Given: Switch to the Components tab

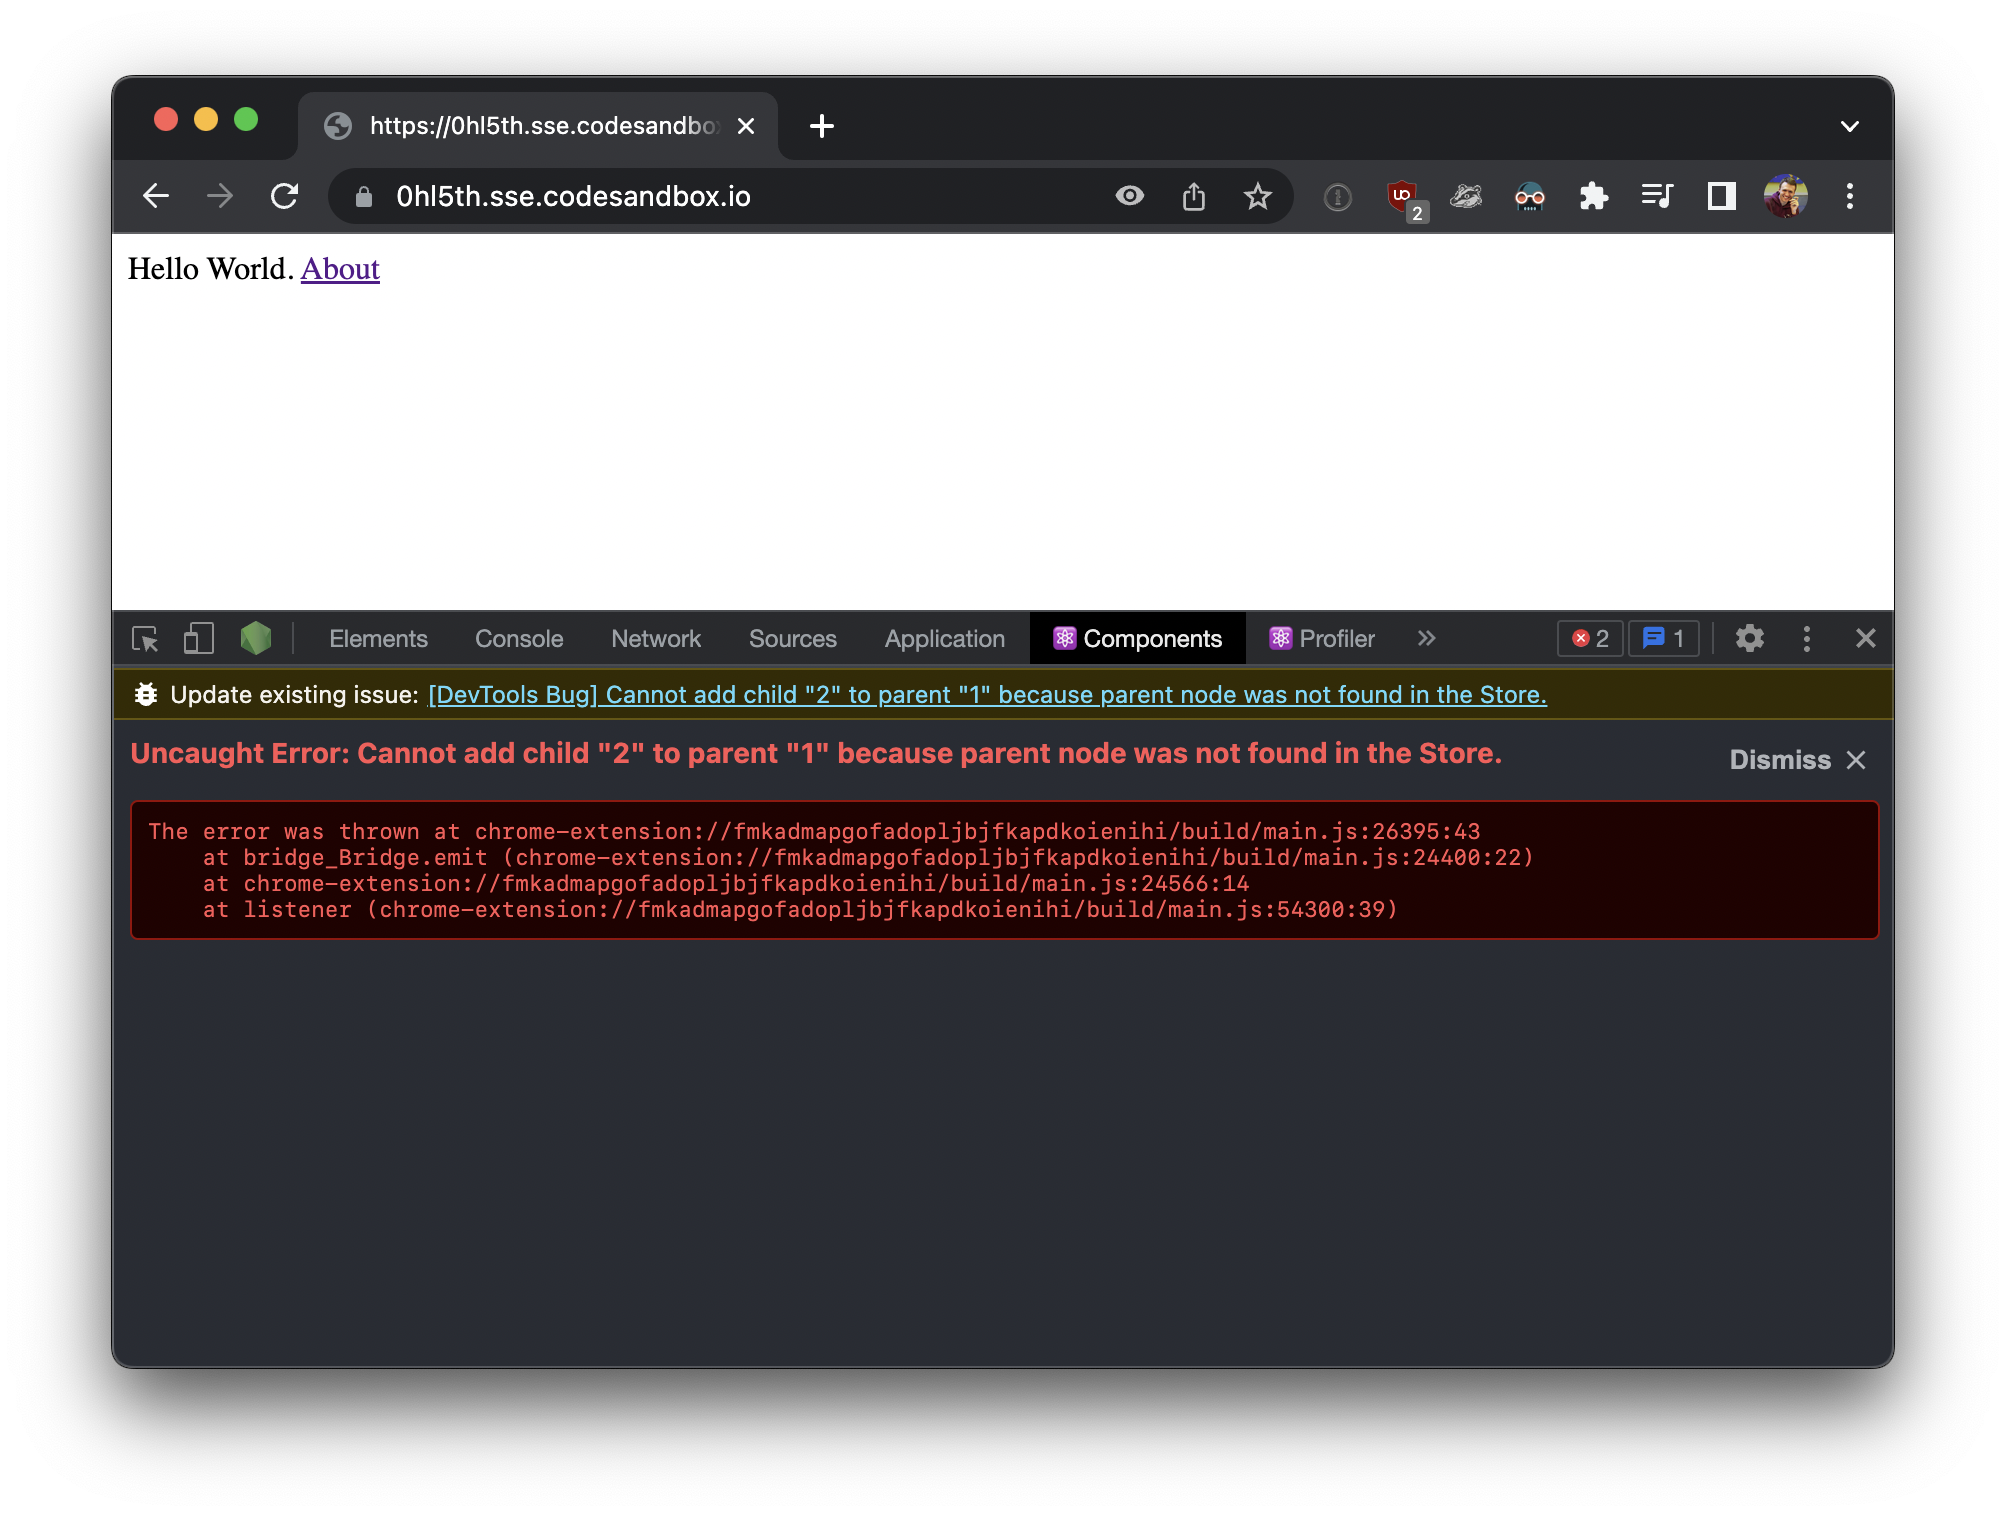Looking at the screenshot, I should [x=1136, y=638].
